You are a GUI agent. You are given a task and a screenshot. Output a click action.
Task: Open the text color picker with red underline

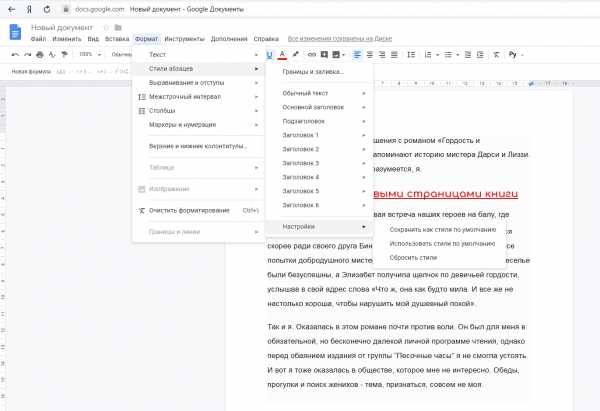pos(282,55)
